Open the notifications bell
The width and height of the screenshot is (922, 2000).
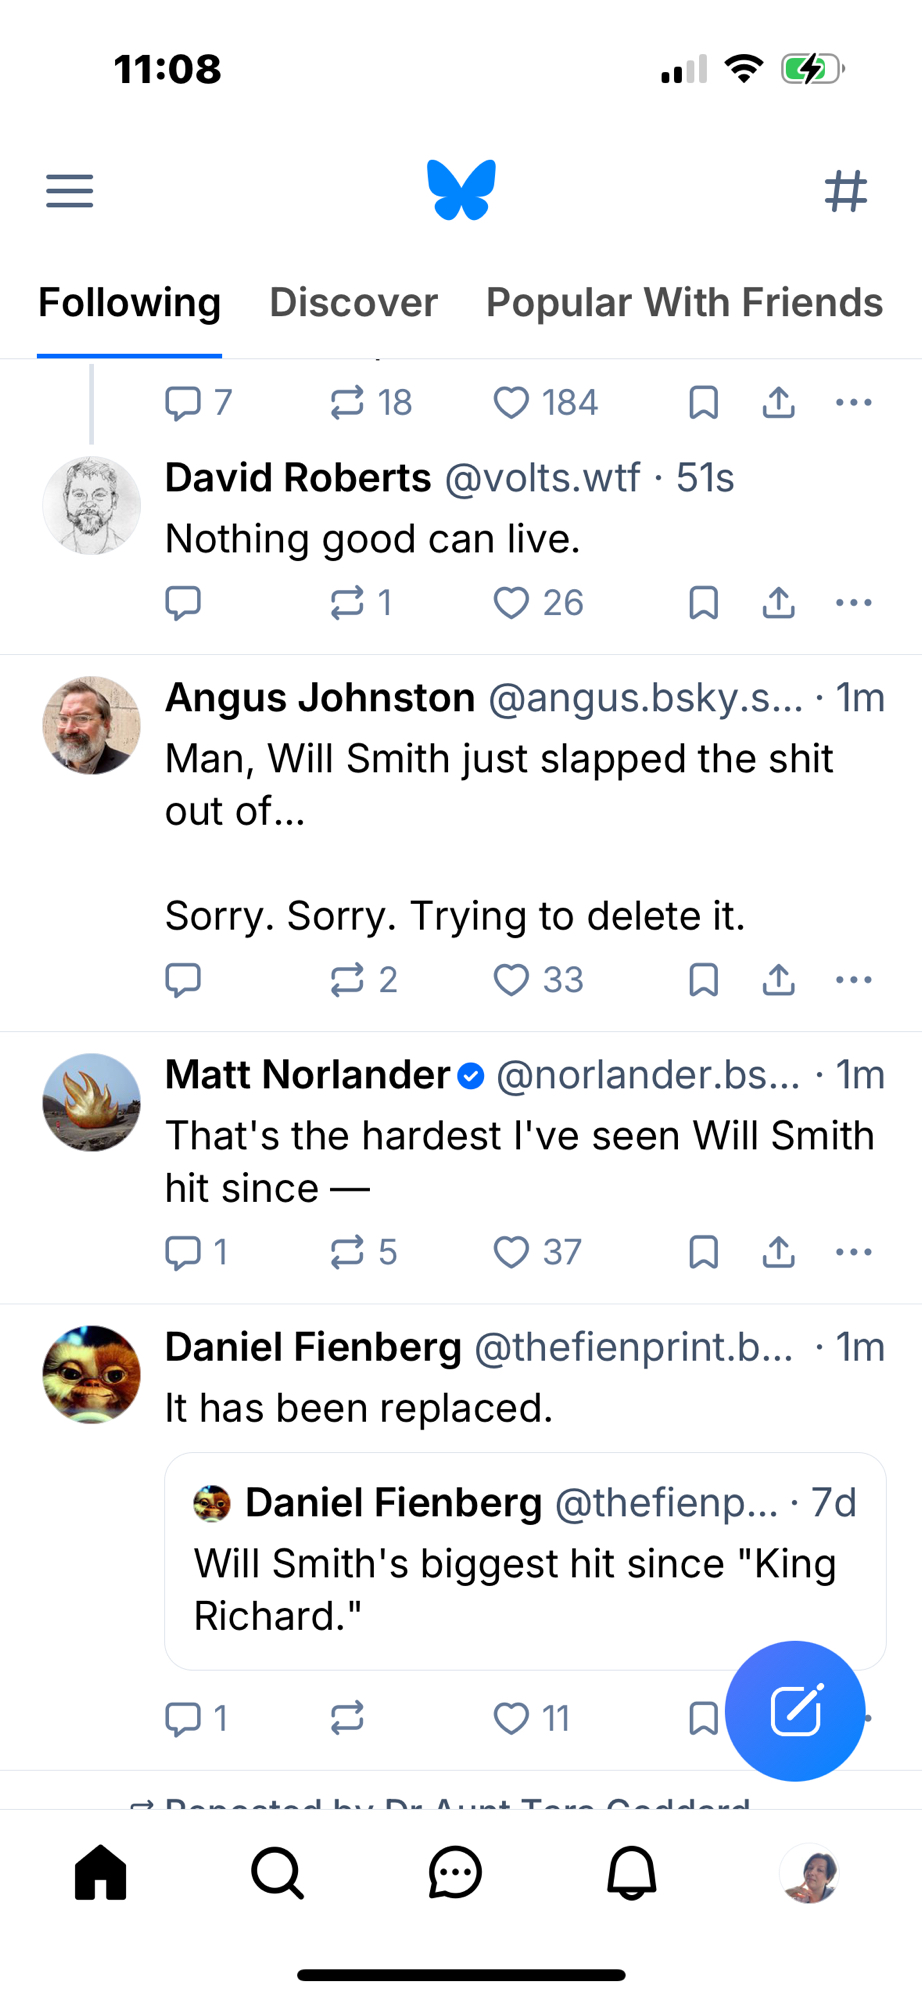[632, 1872]
